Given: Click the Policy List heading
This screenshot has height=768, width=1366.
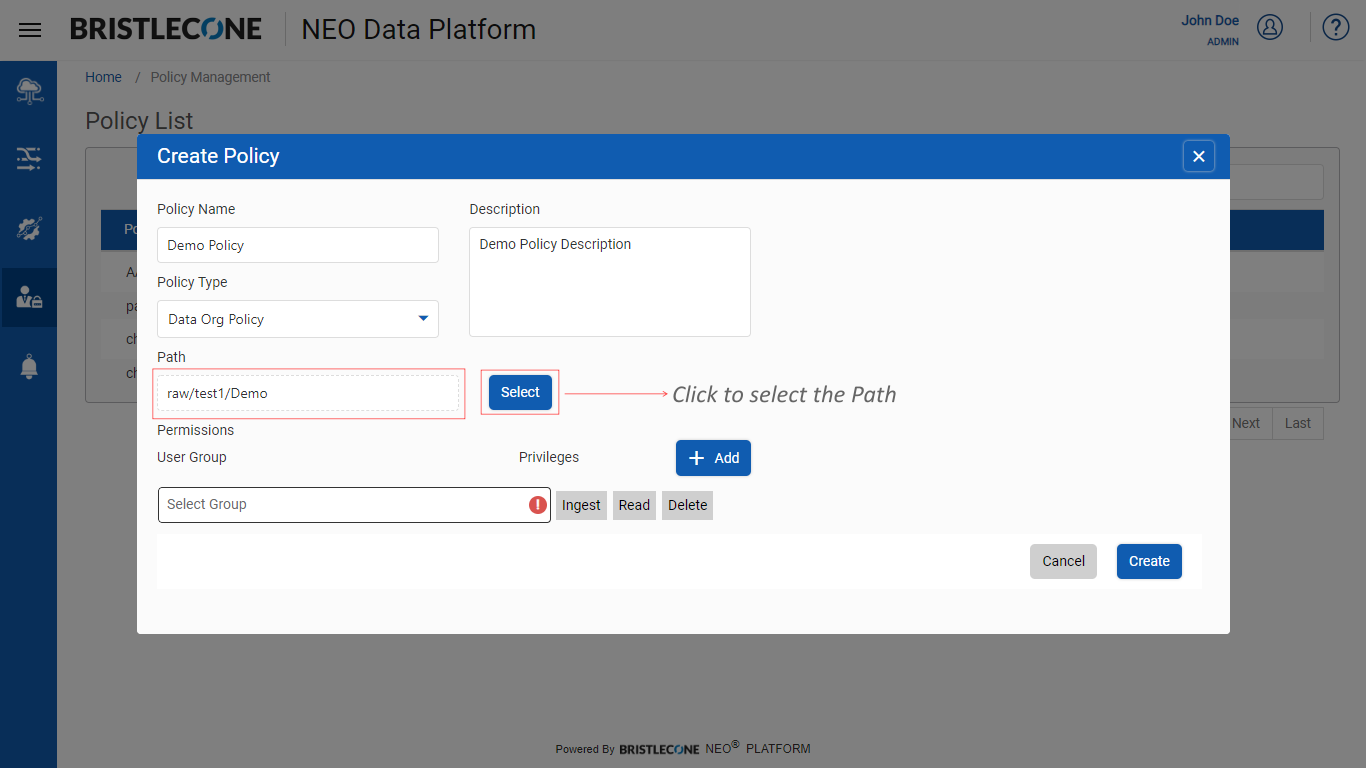Looking at the screenshot, I should click(139, 120).
